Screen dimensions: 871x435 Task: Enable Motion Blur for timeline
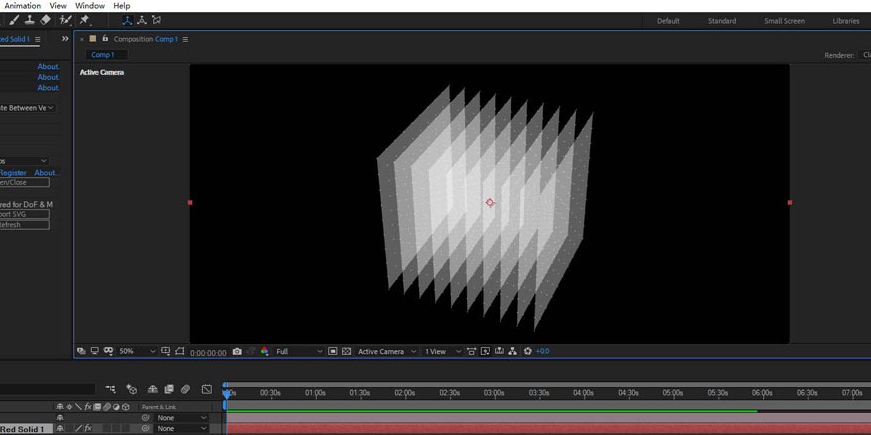(186, 389)
